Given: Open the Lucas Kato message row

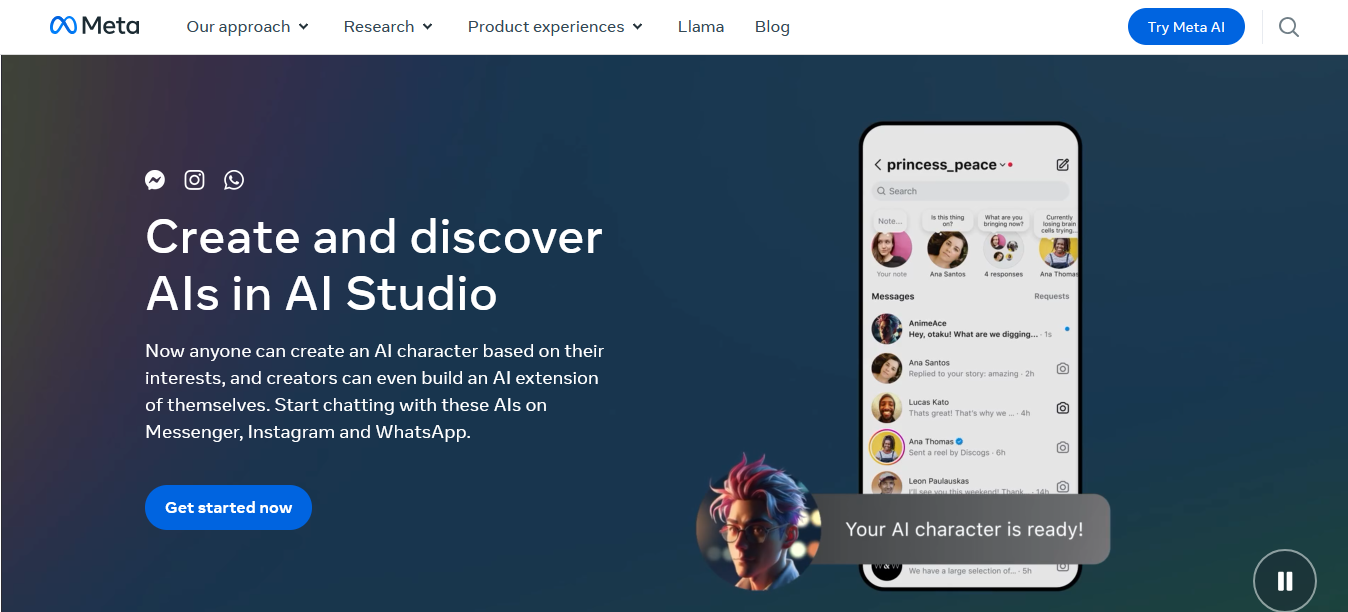Looking at the screenshot, I should 970,407.
